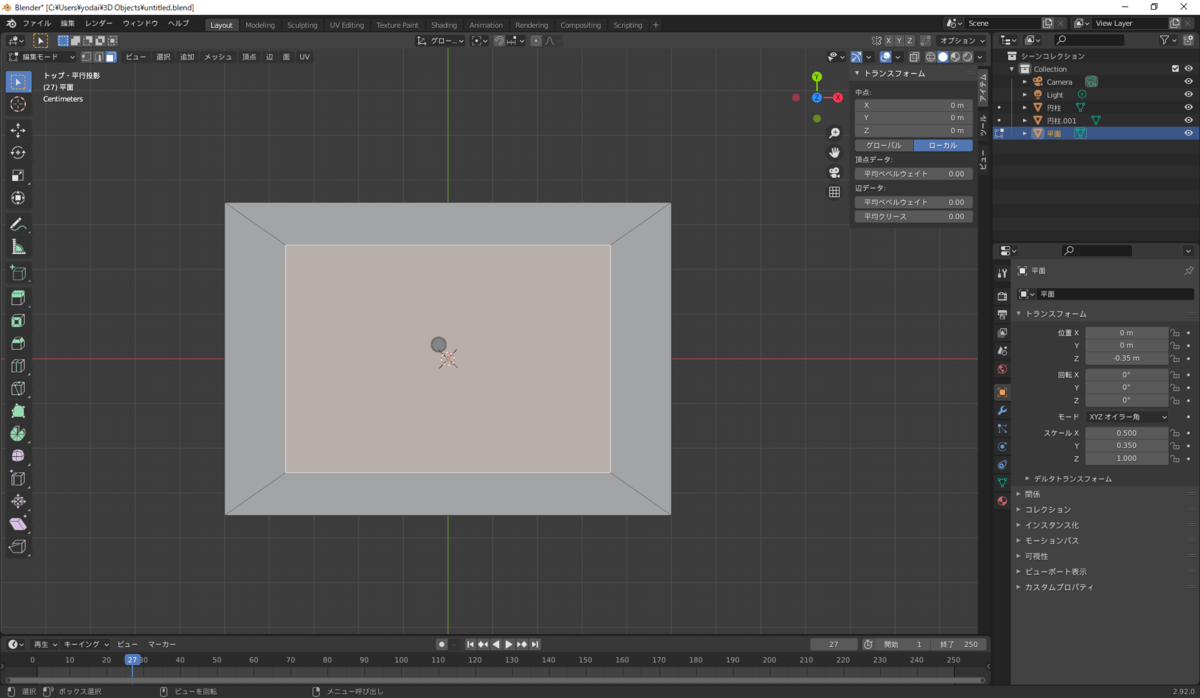
Task: Open Material properties tab icon
Action: (x=1002, y=501)
